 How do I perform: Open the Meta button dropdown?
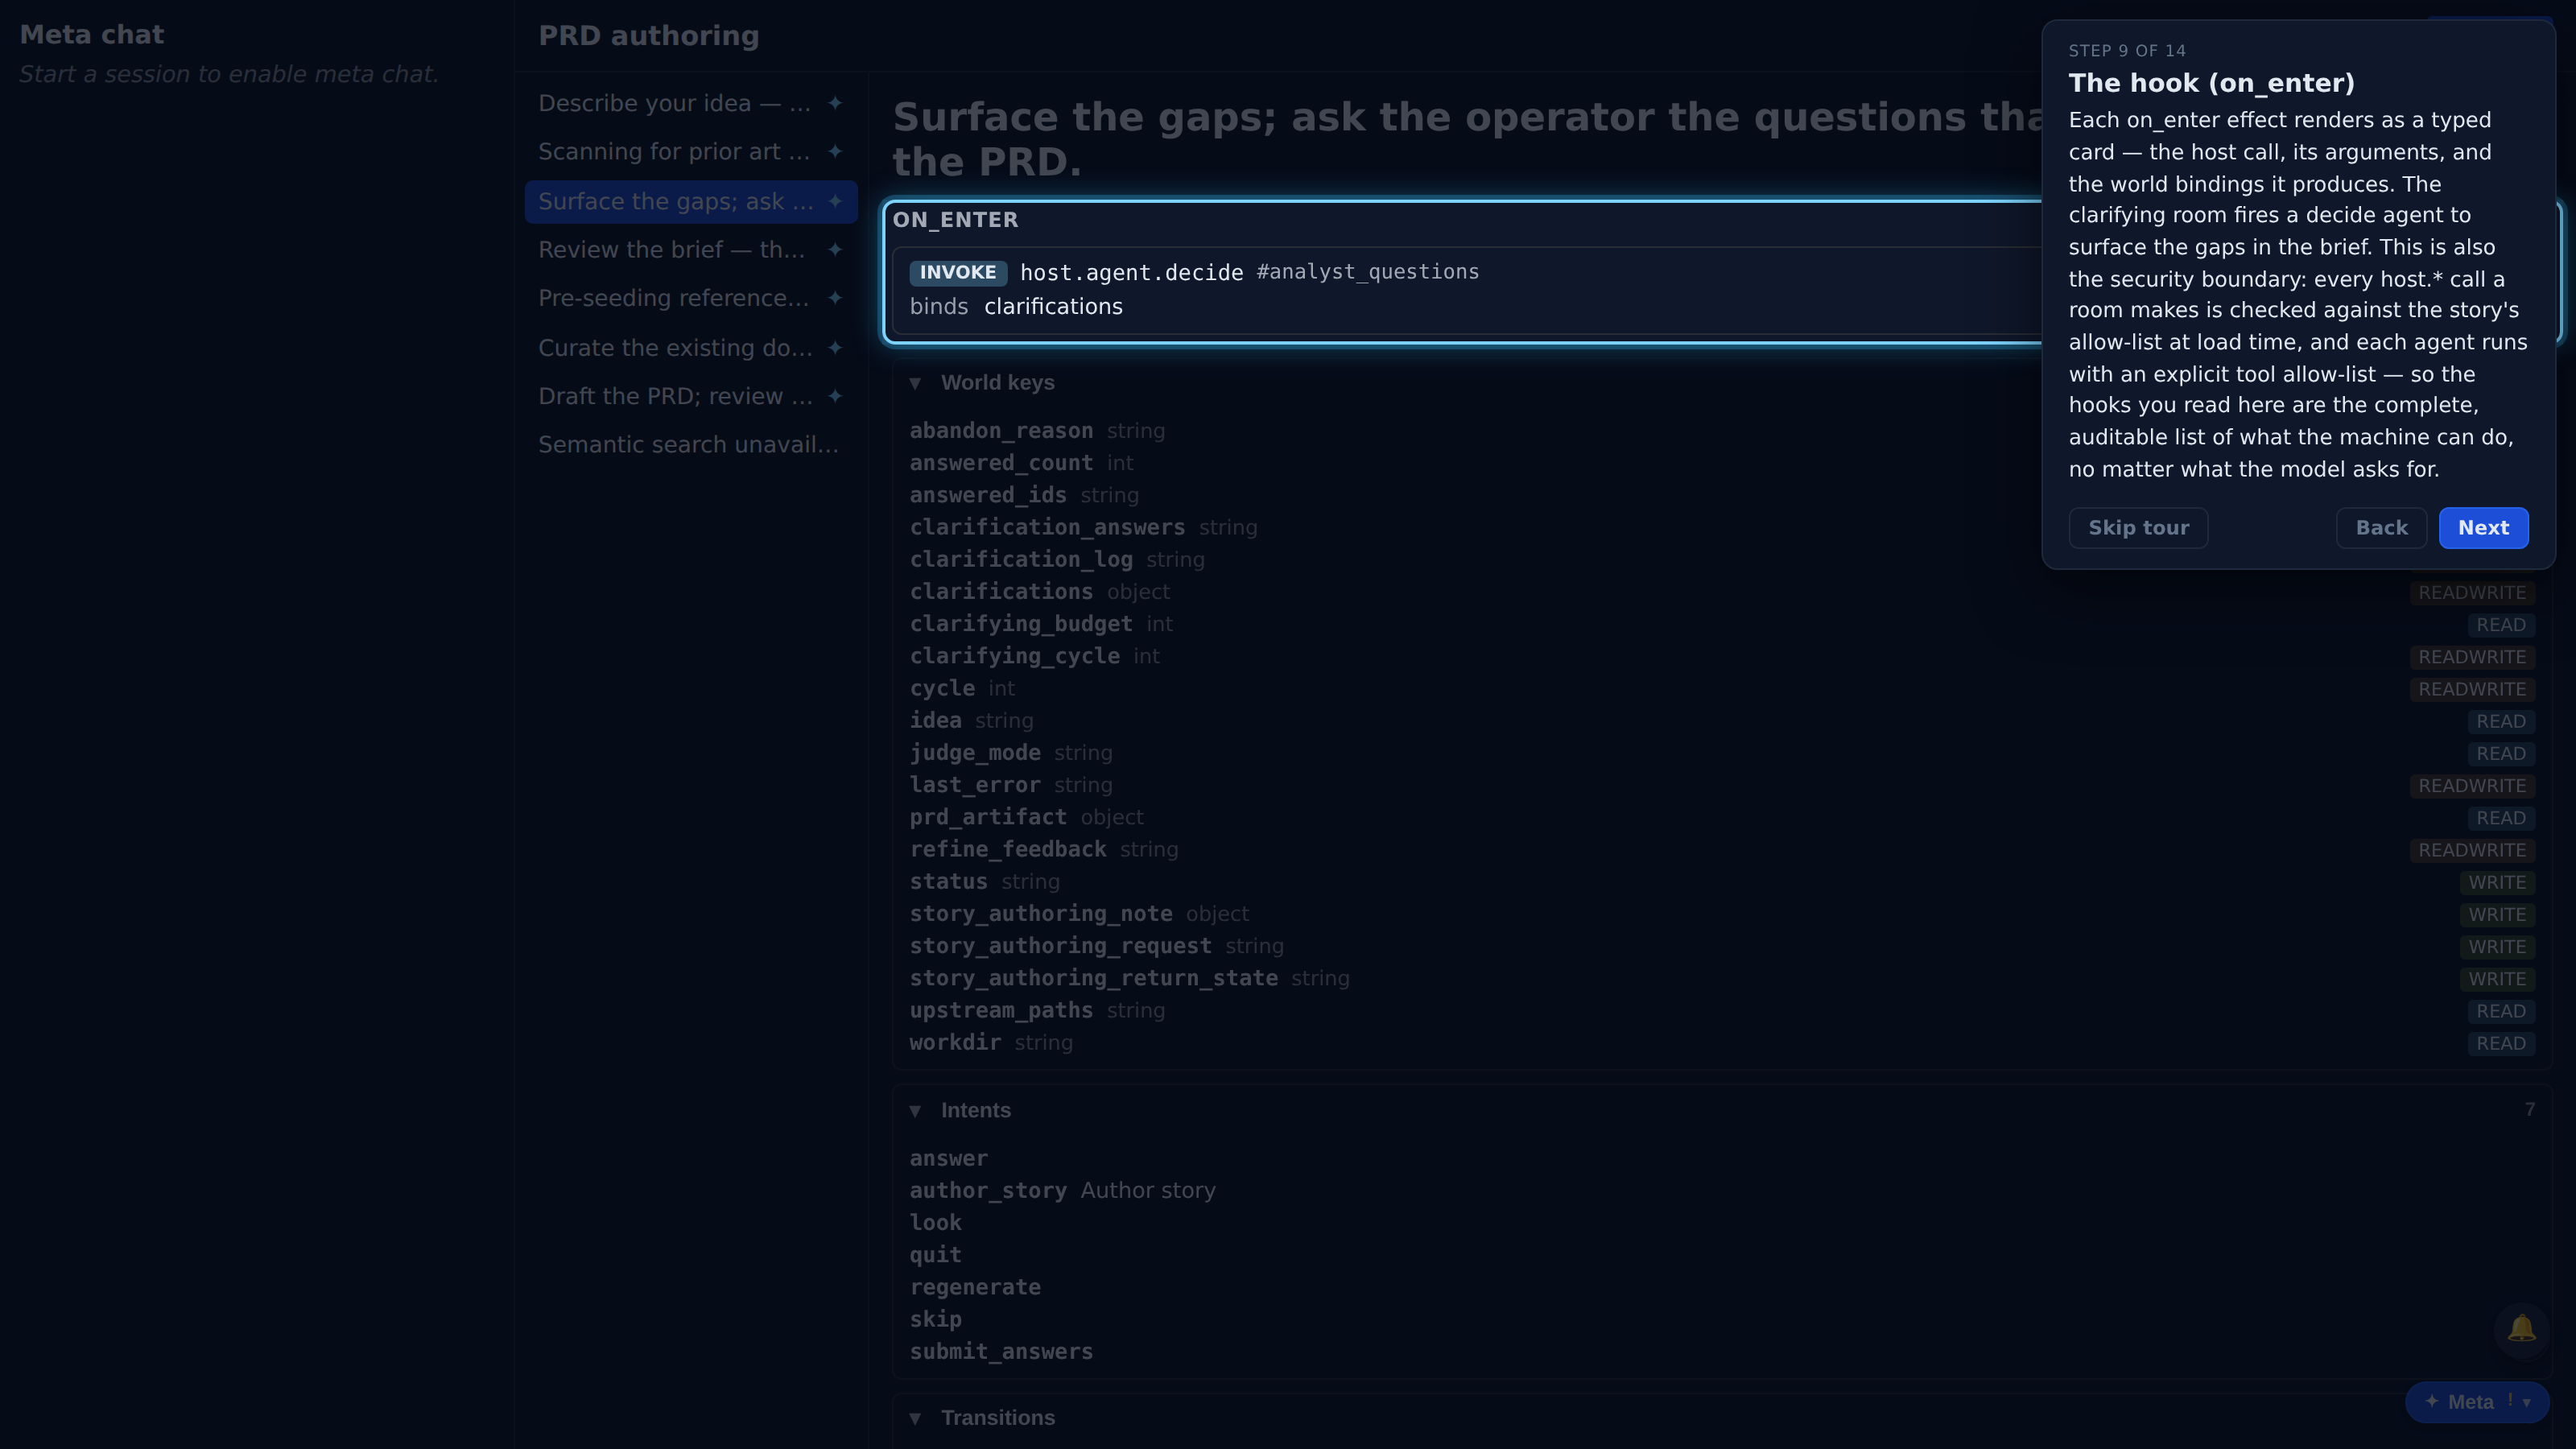pos(2477,1402)
